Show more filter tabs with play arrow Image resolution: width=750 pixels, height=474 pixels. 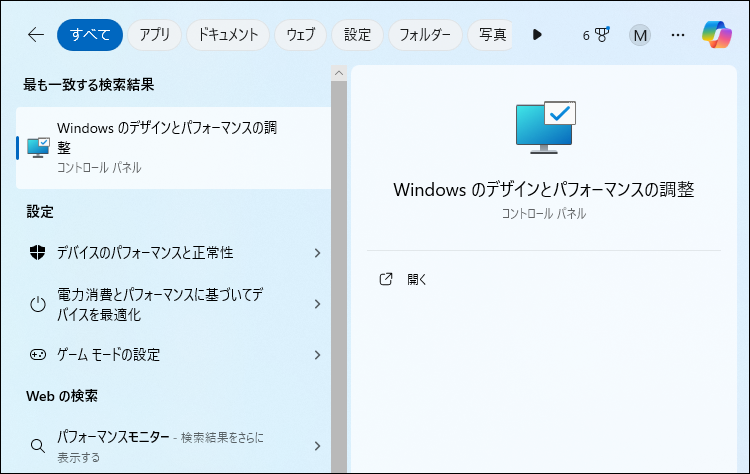(x=537, y=35)
